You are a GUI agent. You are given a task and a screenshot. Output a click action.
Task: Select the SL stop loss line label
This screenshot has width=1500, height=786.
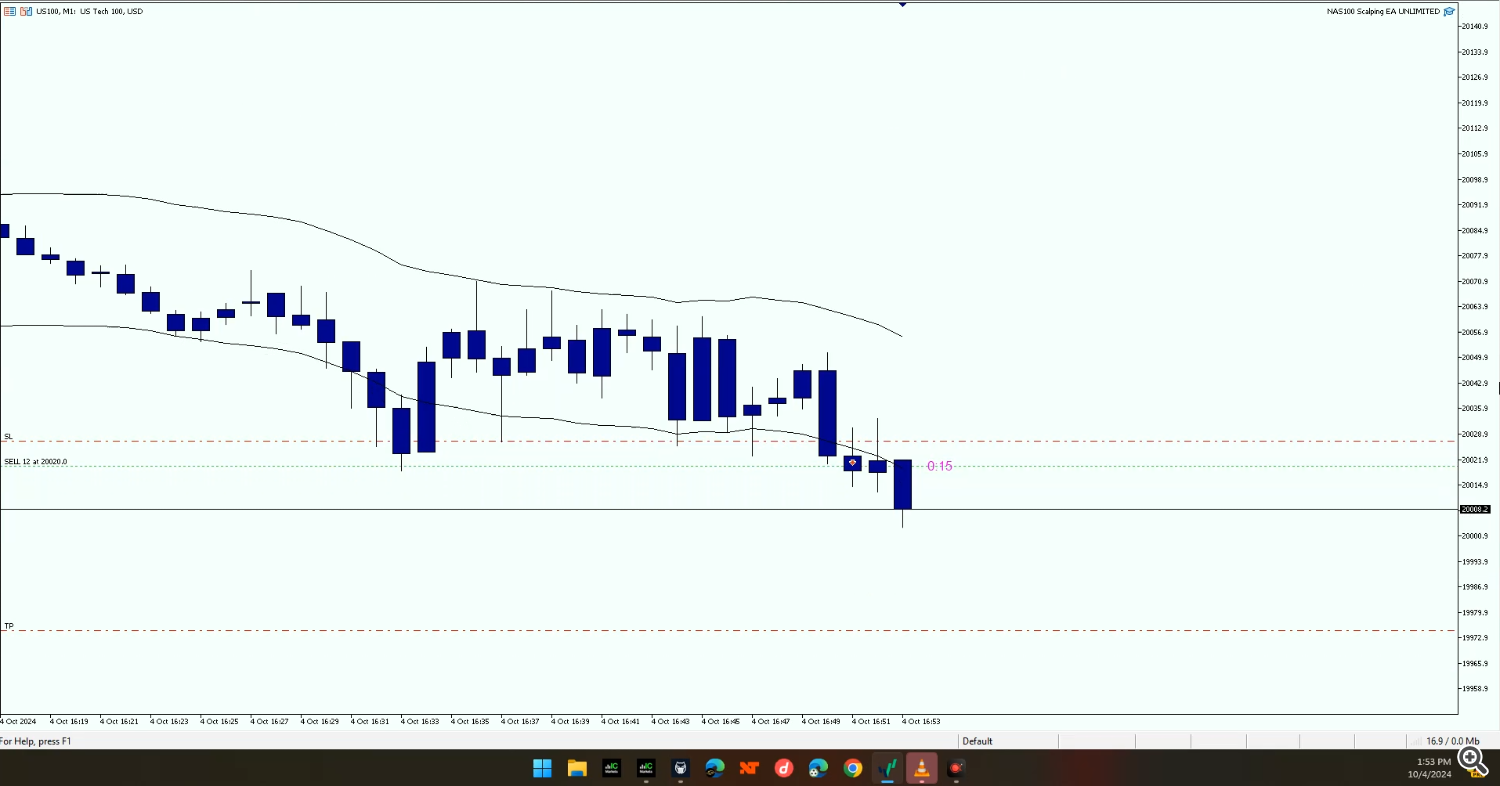(x=8, y=436)
